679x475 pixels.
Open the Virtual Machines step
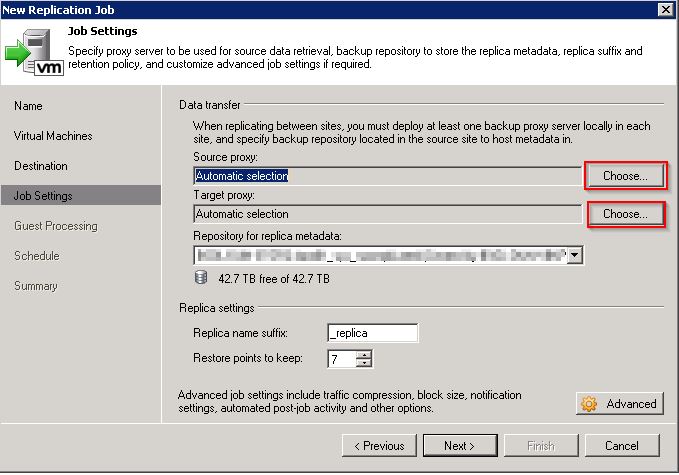pos(53,136)
